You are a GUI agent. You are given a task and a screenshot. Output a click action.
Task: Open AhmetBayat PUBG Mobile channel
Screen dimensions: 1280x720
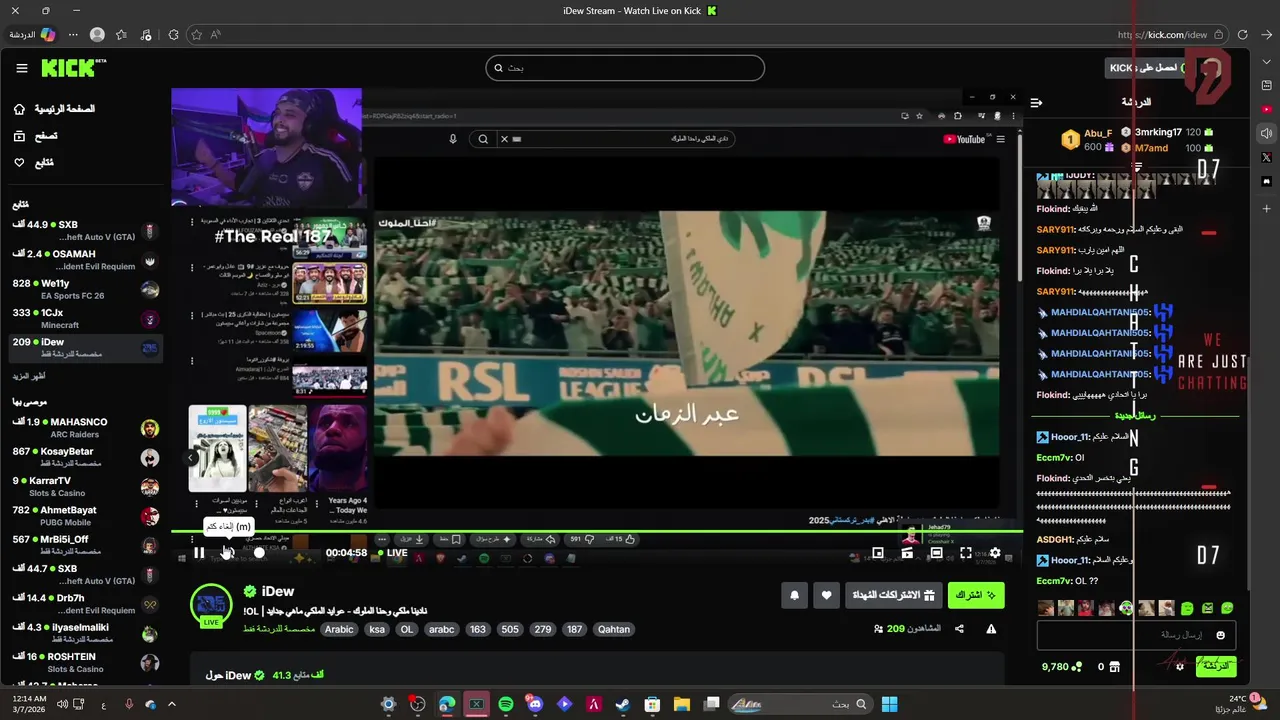[85, 516]
